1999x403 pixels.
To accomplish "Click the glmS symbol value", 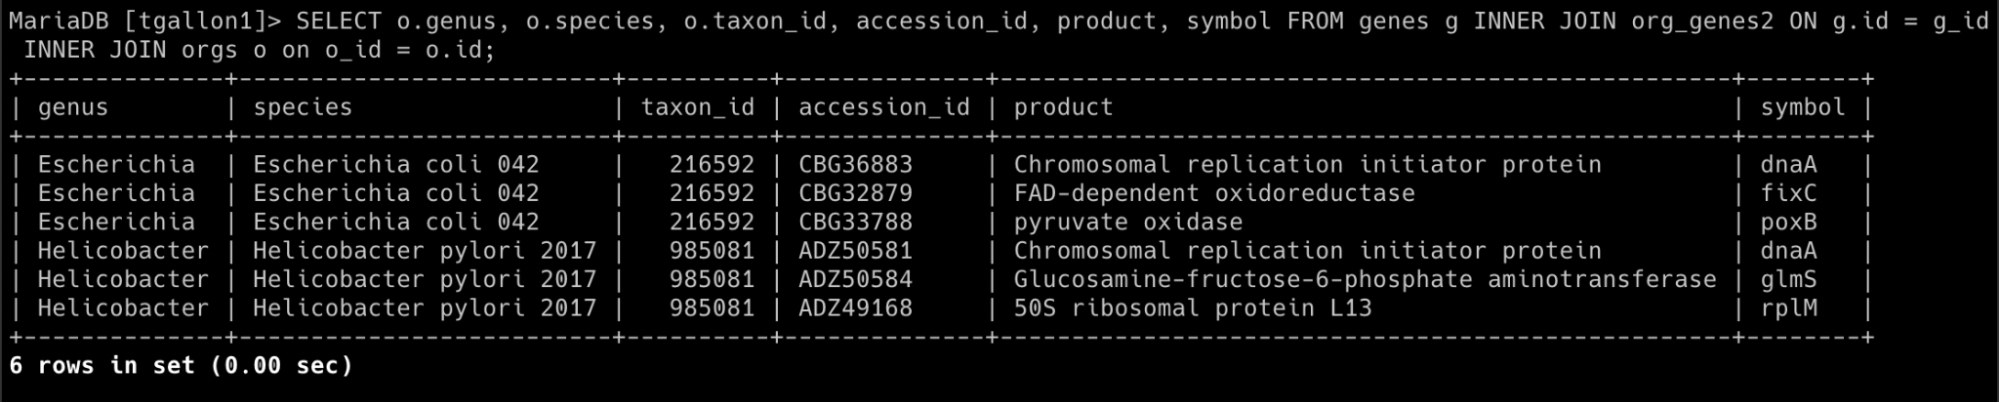I will (1789, 279).
